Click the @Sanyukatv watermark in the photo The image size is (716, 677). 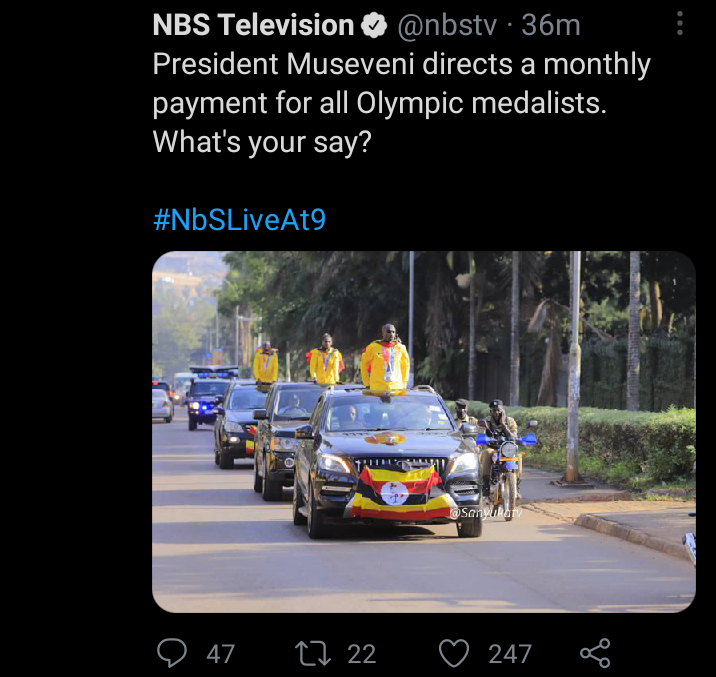(x=486, y=513)
